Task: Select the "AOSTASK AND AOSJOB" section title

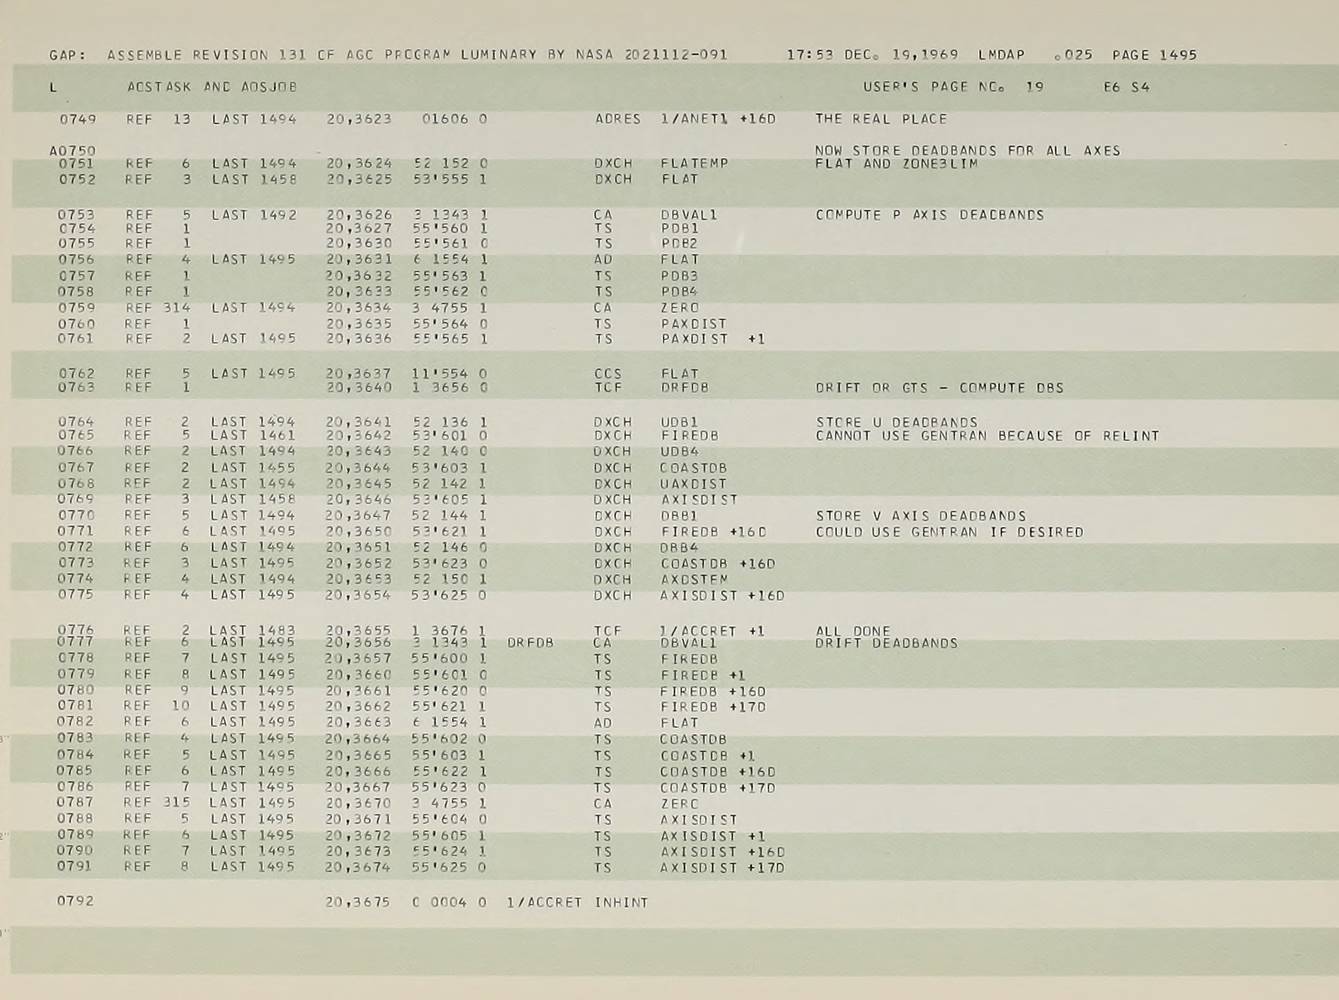Action: pos(212,87)
